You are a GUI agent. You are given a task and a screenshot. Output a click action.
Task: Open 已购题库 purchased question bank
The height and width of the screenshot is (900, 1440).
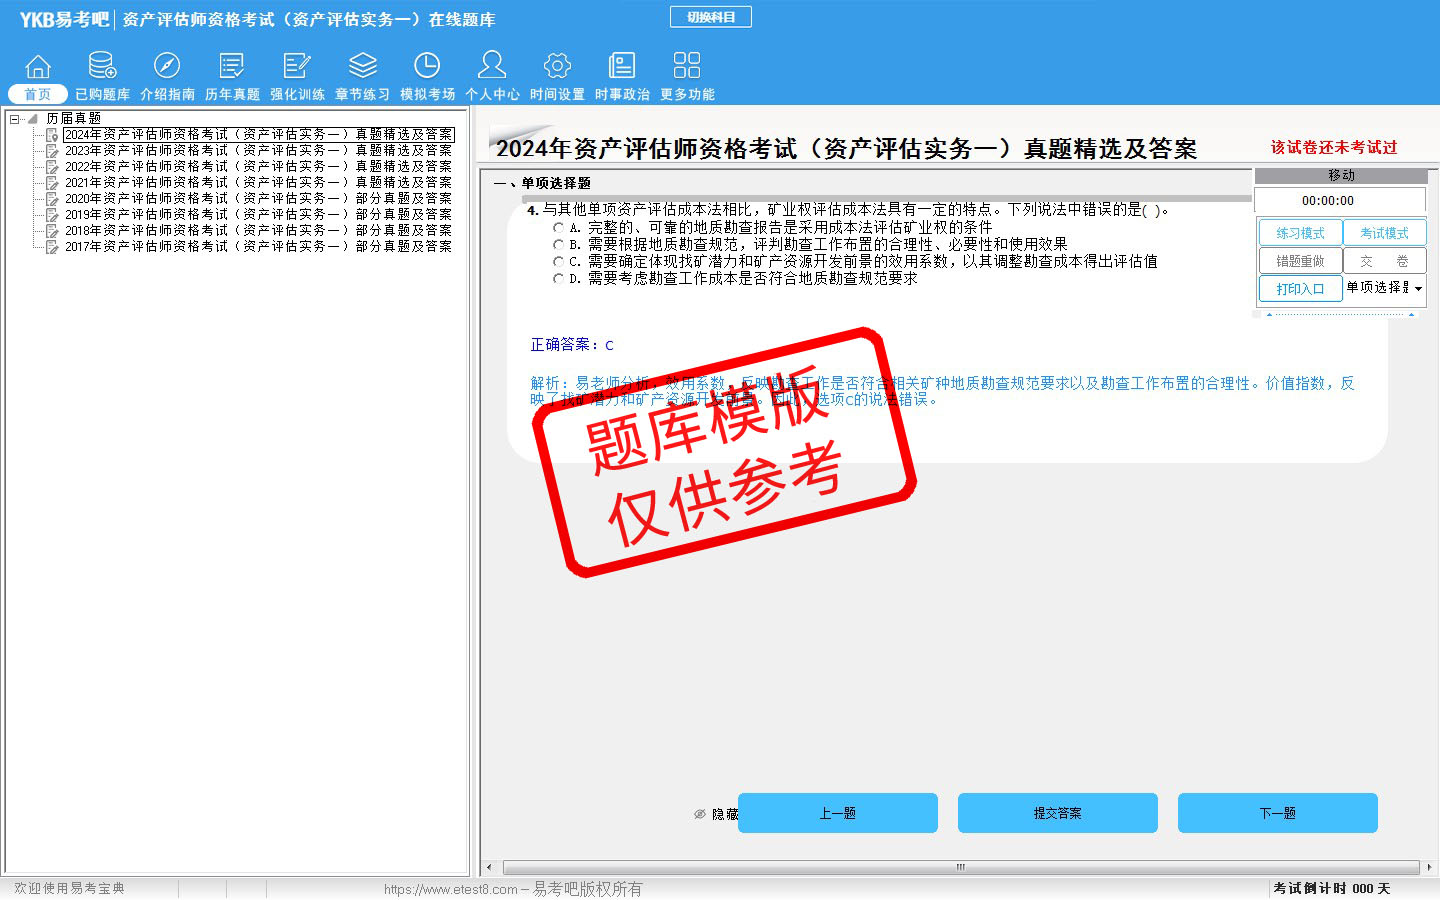pyautogui.click(x=102, y=67)
